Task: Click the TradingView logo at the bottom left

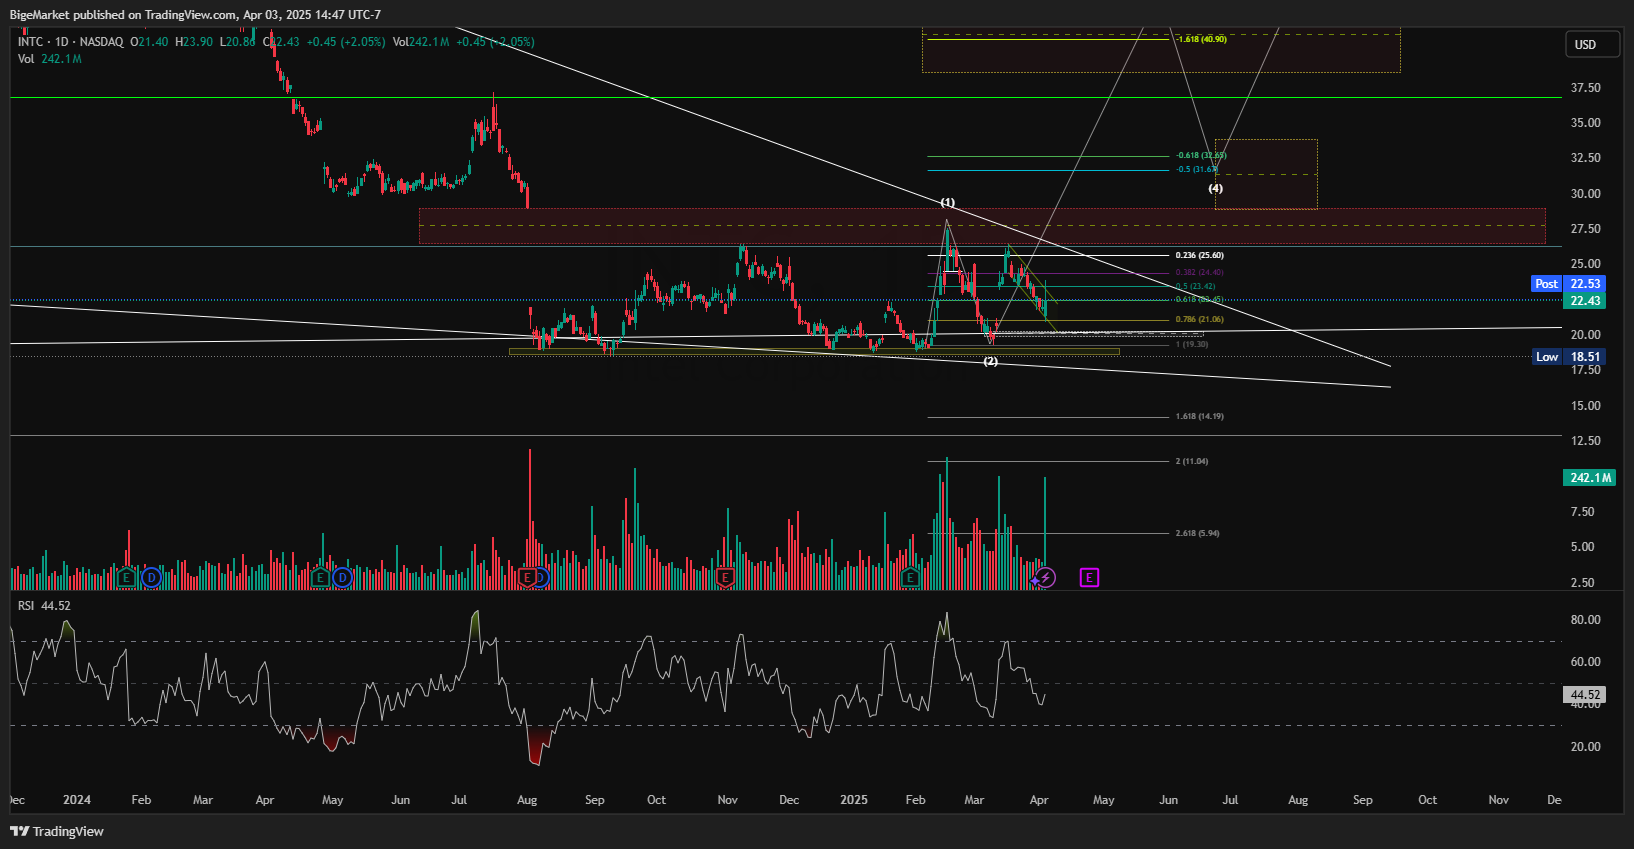Action: point(57,831)
